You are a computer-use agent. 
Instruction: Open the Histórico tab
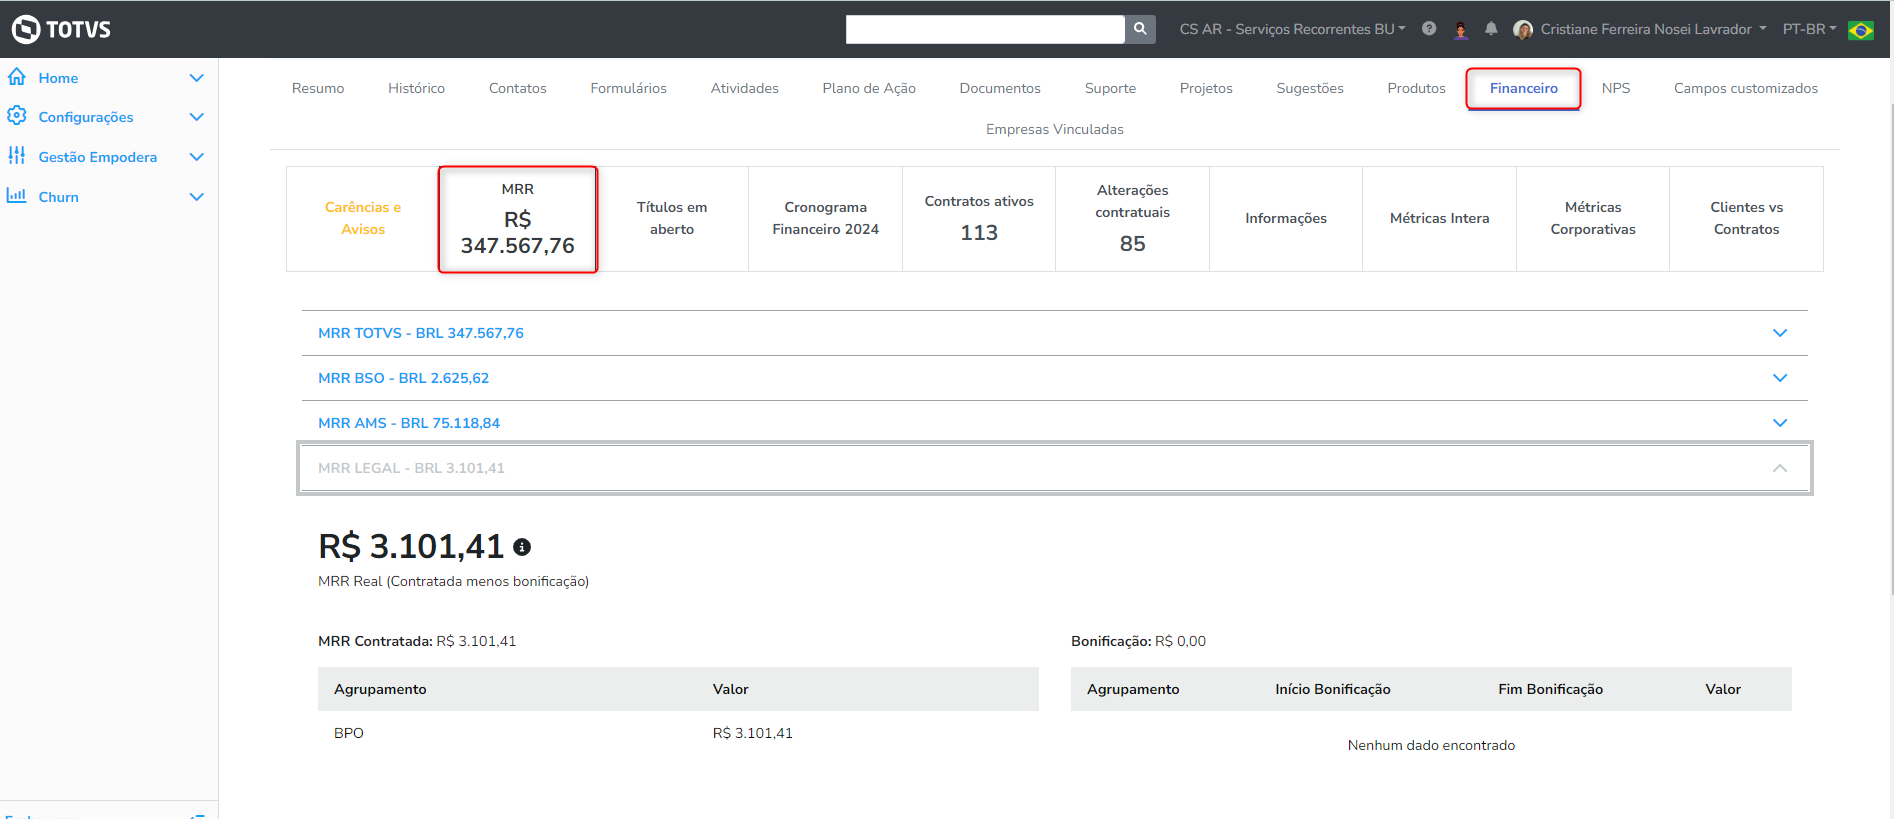[416, 88]
